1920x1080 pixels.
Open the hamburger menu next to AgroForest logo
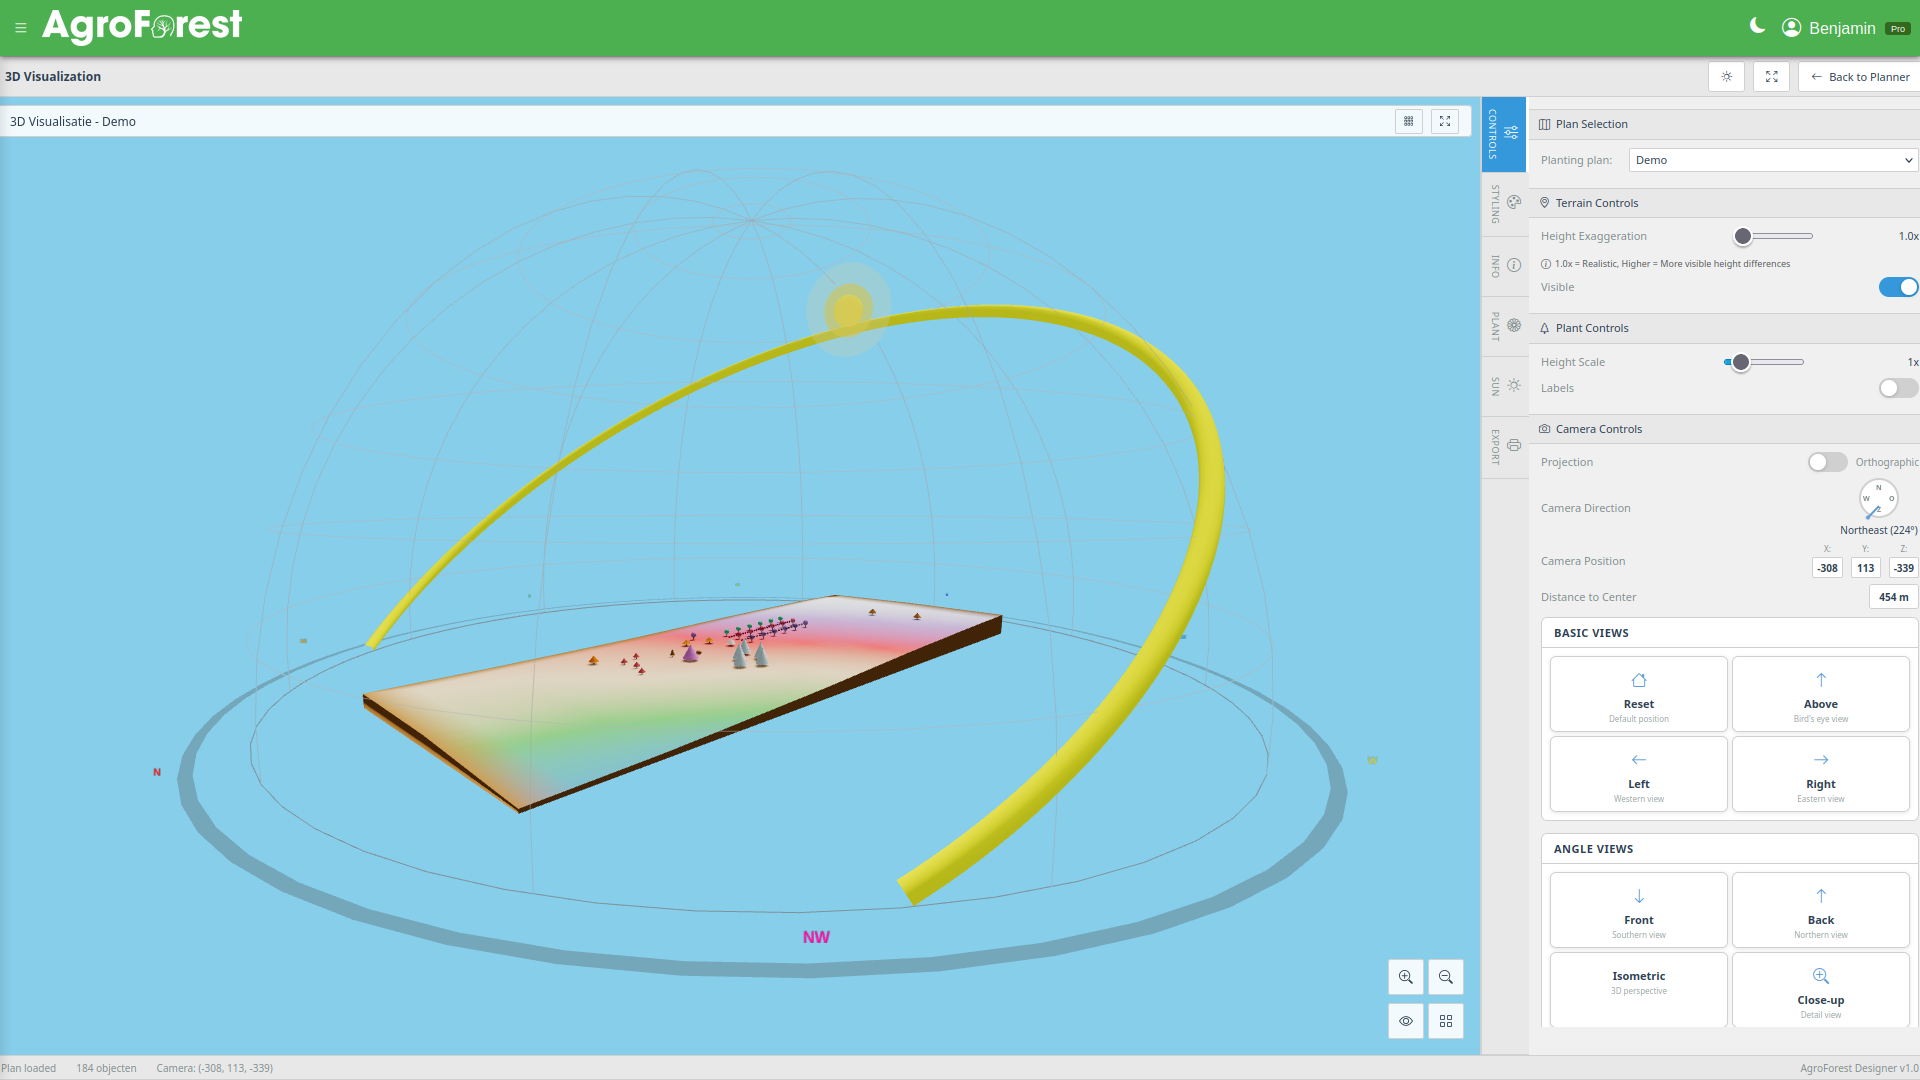21,27
